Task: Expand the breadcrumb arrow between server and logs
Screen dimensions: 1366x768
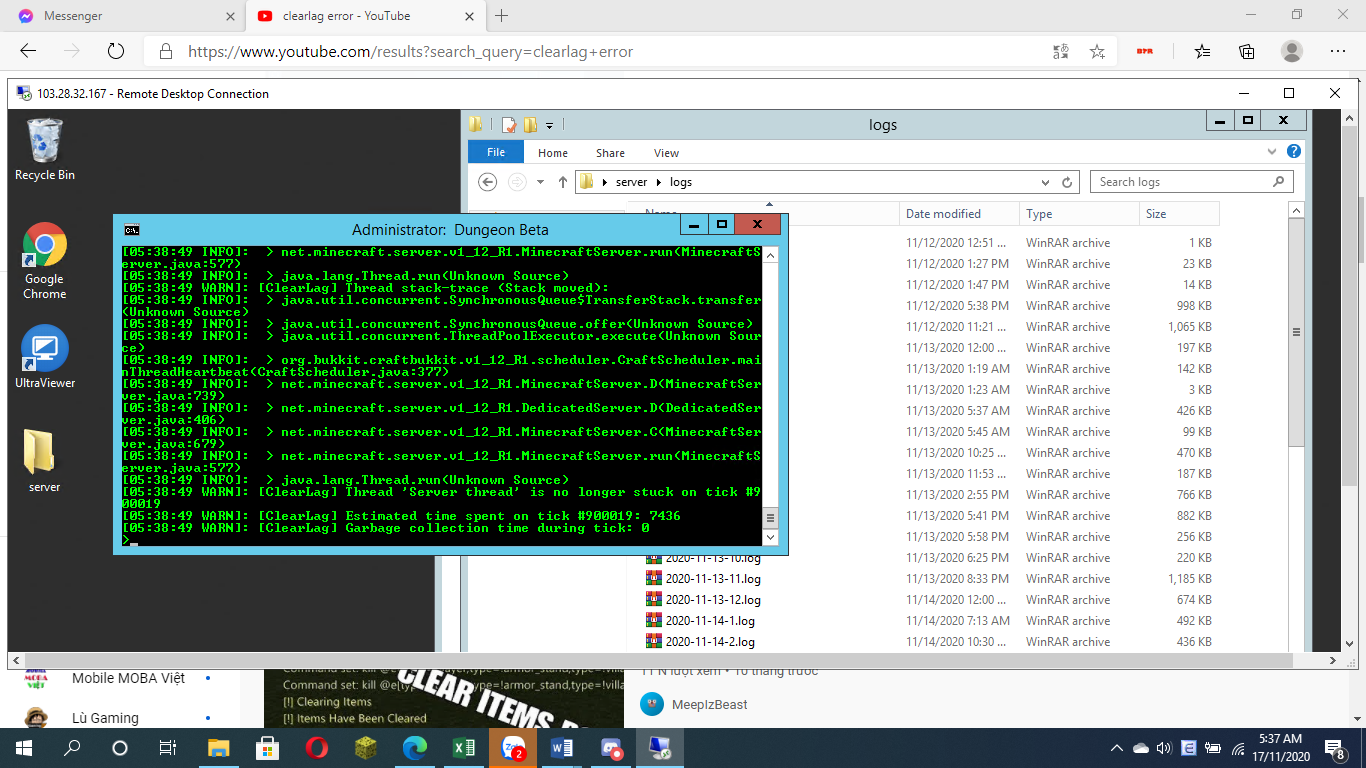Action: point(659,182)
